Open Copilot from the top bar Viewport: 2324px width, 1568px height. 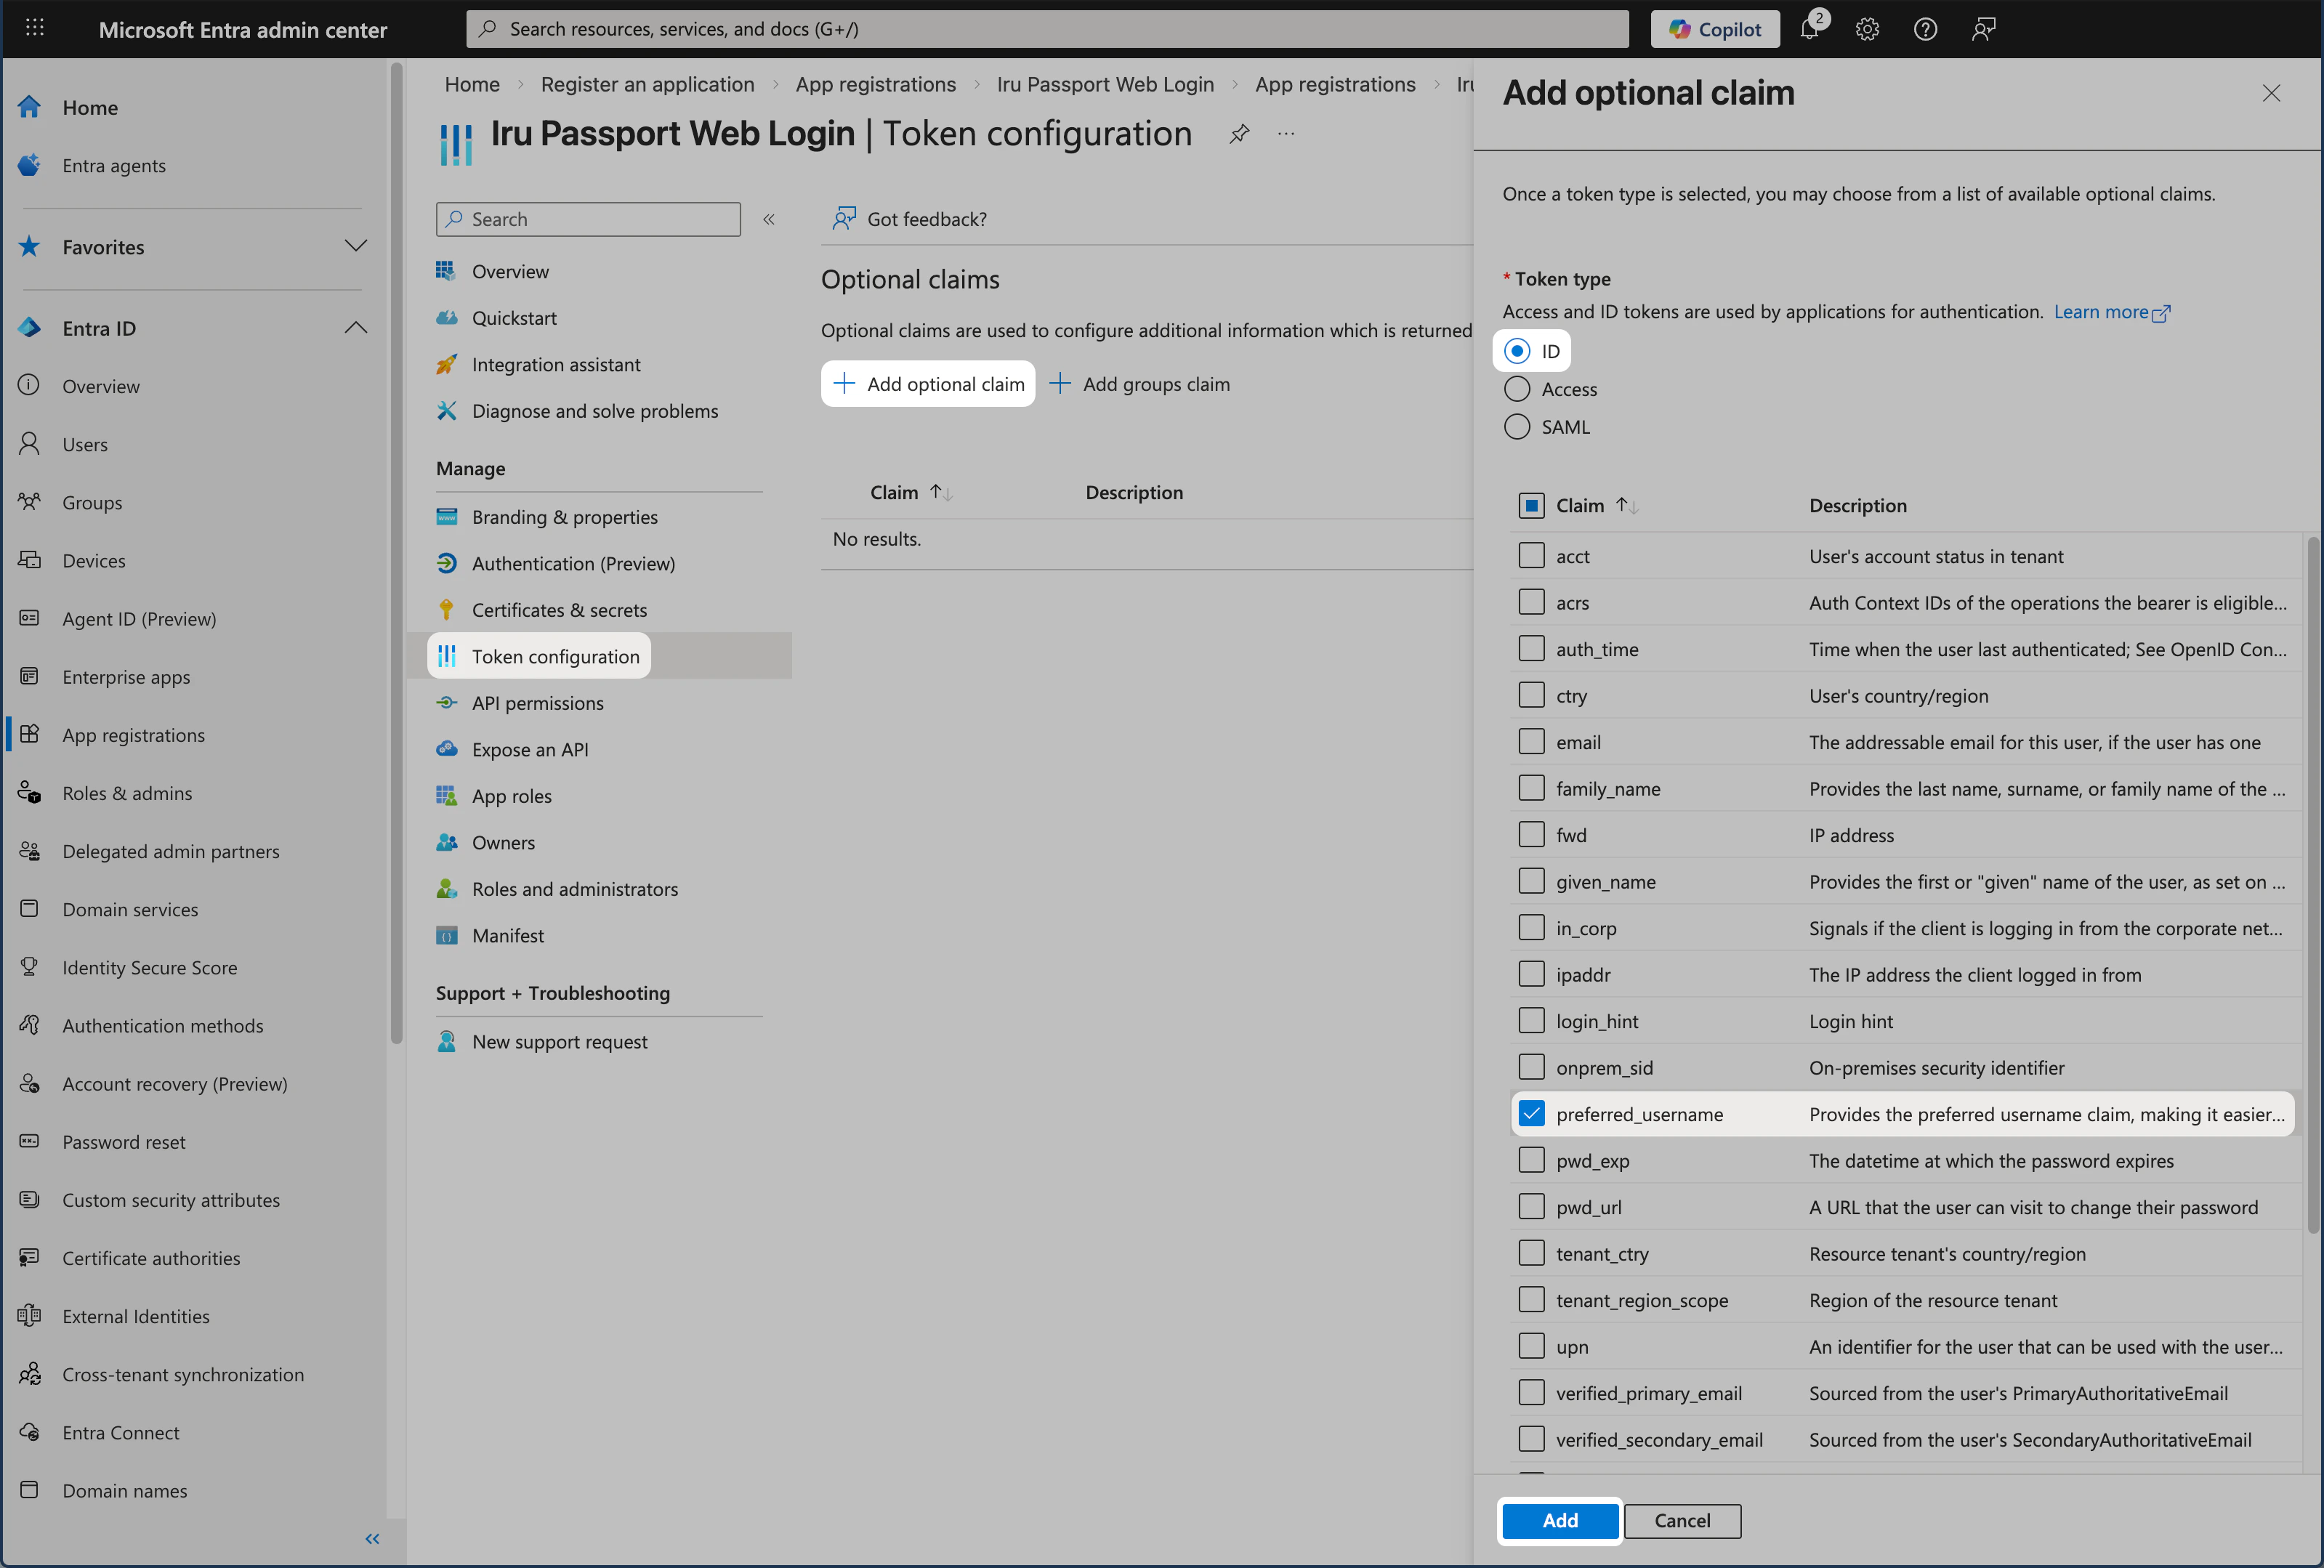(1714, 28)
